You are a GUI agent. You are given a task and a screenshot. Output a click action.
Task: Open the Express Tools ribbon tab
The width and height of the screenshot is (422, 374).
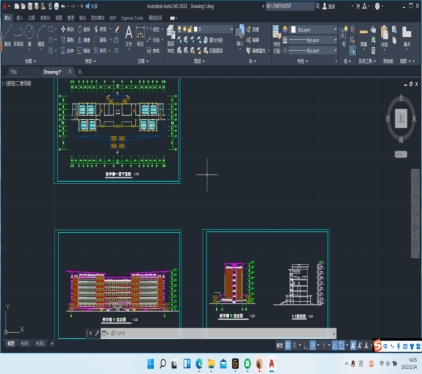pos(132,18)
